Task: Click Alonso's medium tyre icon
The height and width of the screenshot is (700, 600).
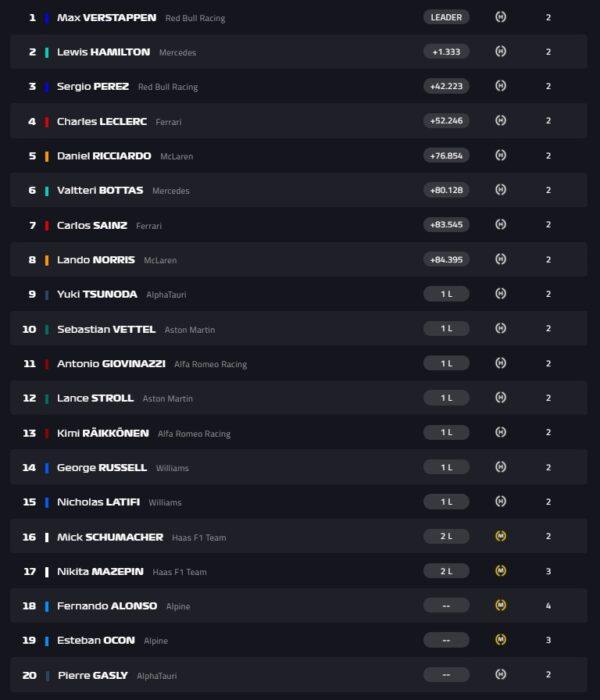Action: (500, 605)
